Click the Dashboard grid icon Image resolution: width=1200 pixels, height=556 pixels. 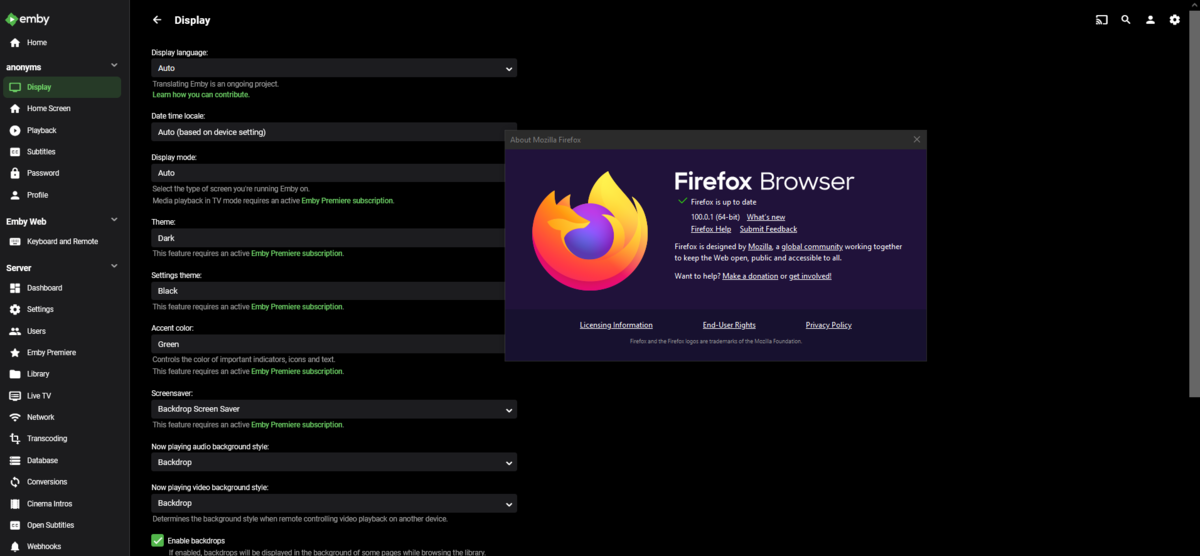coord(15,288)
